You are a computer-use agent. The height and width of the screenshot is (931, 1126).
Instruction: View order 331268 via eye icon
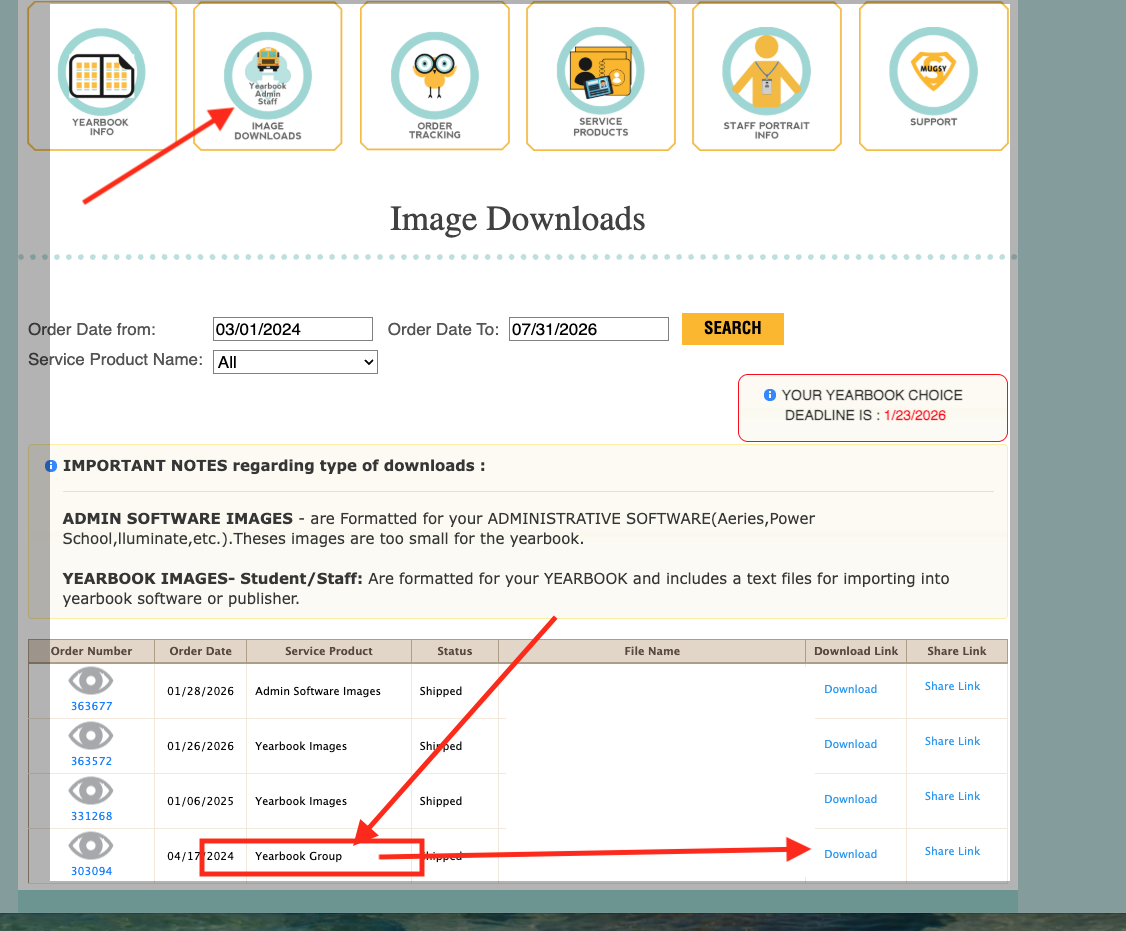tap(90, 791)
